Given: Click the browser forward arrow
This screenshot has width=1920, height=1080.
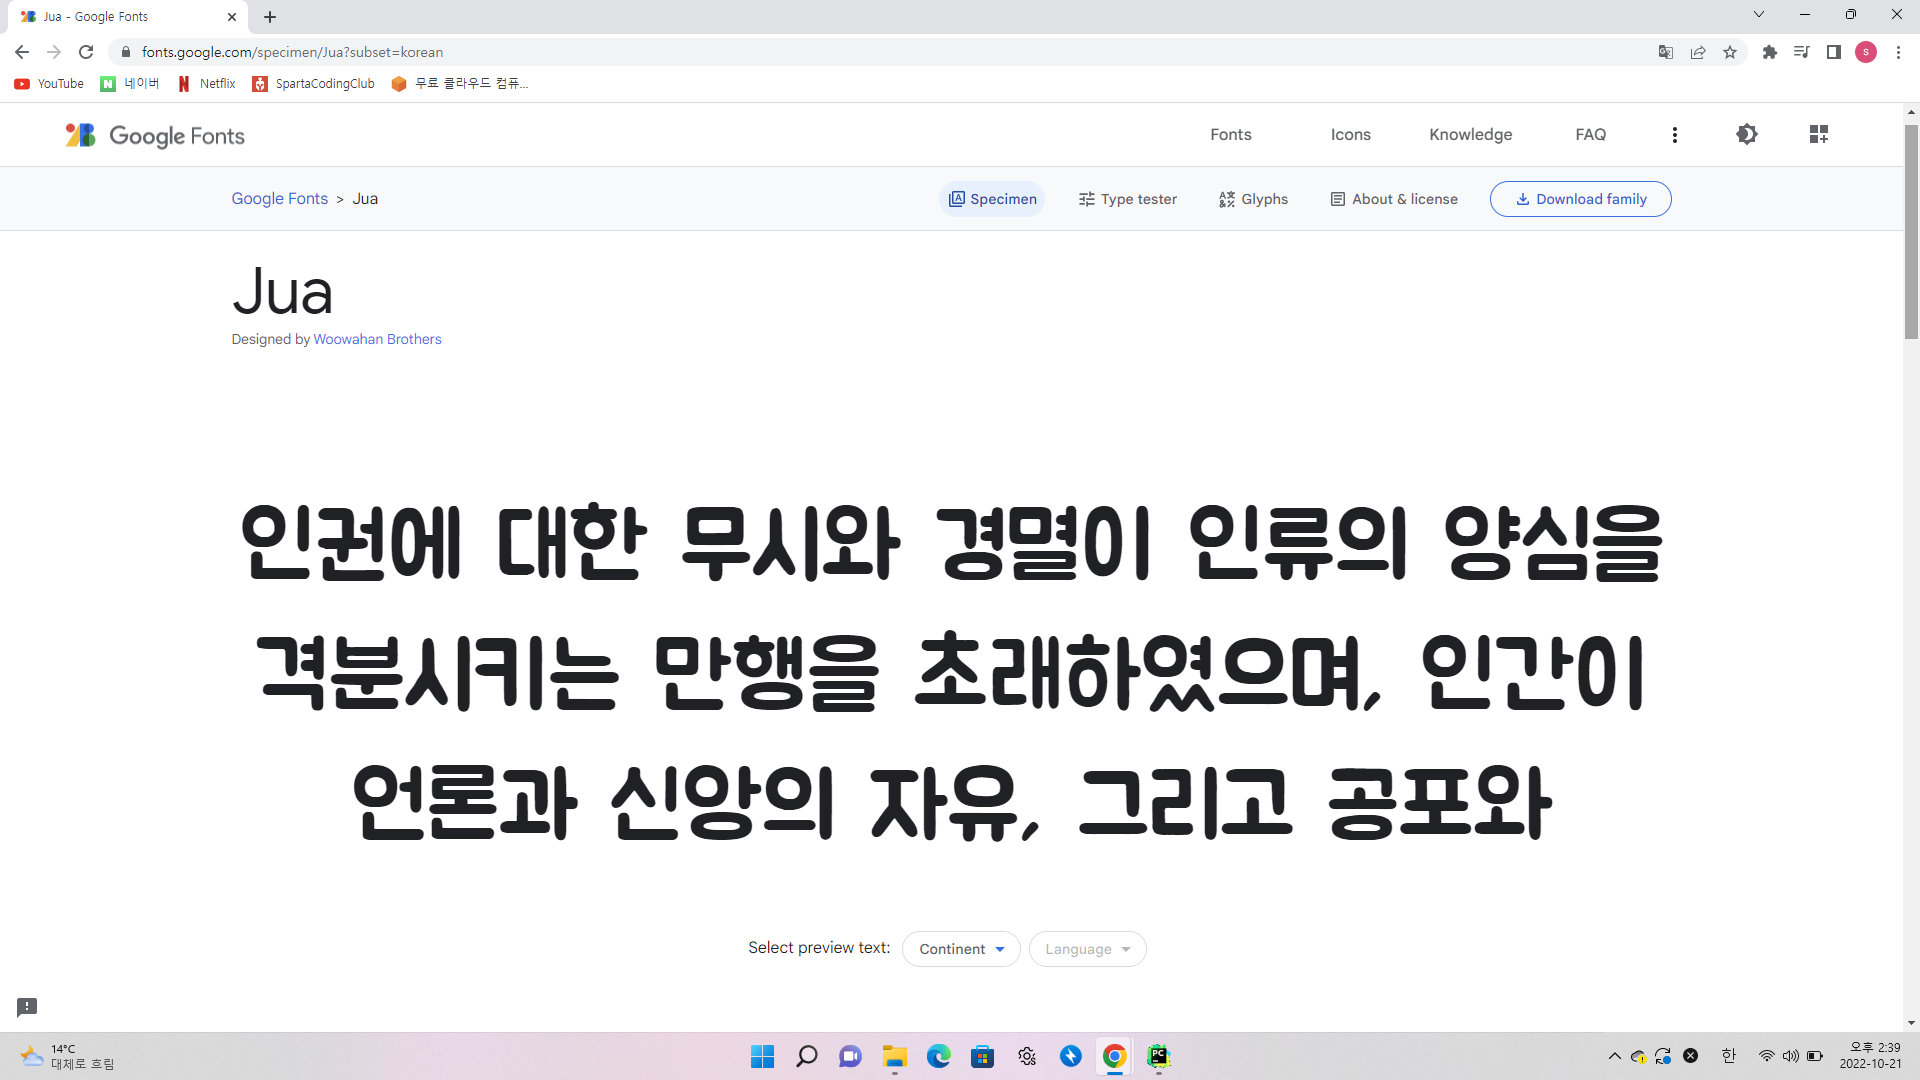Looking at the screenshot, I should click(54, 52).
